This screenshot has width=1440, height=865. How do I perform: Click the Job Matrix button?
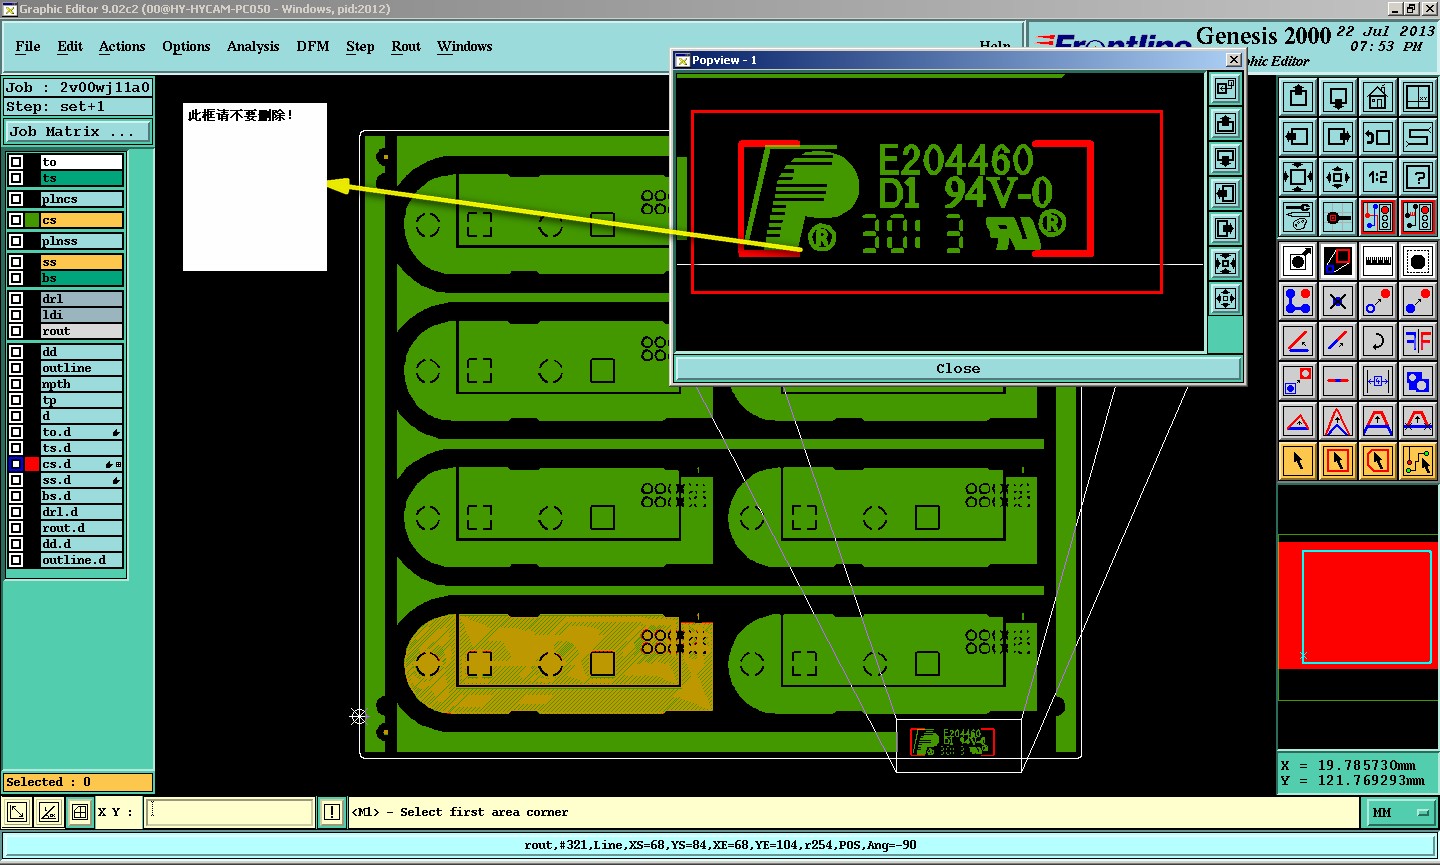point(78,132)
